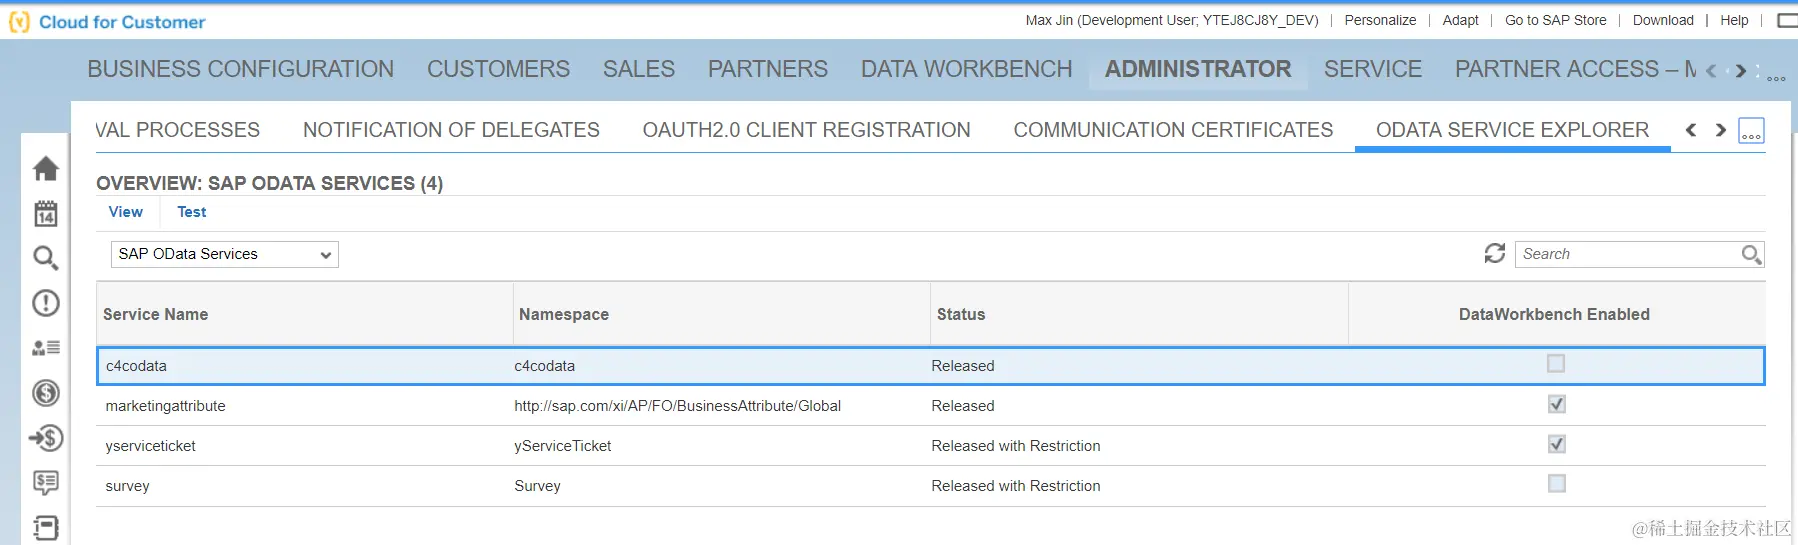Sort by the Namespace column header

721,314
